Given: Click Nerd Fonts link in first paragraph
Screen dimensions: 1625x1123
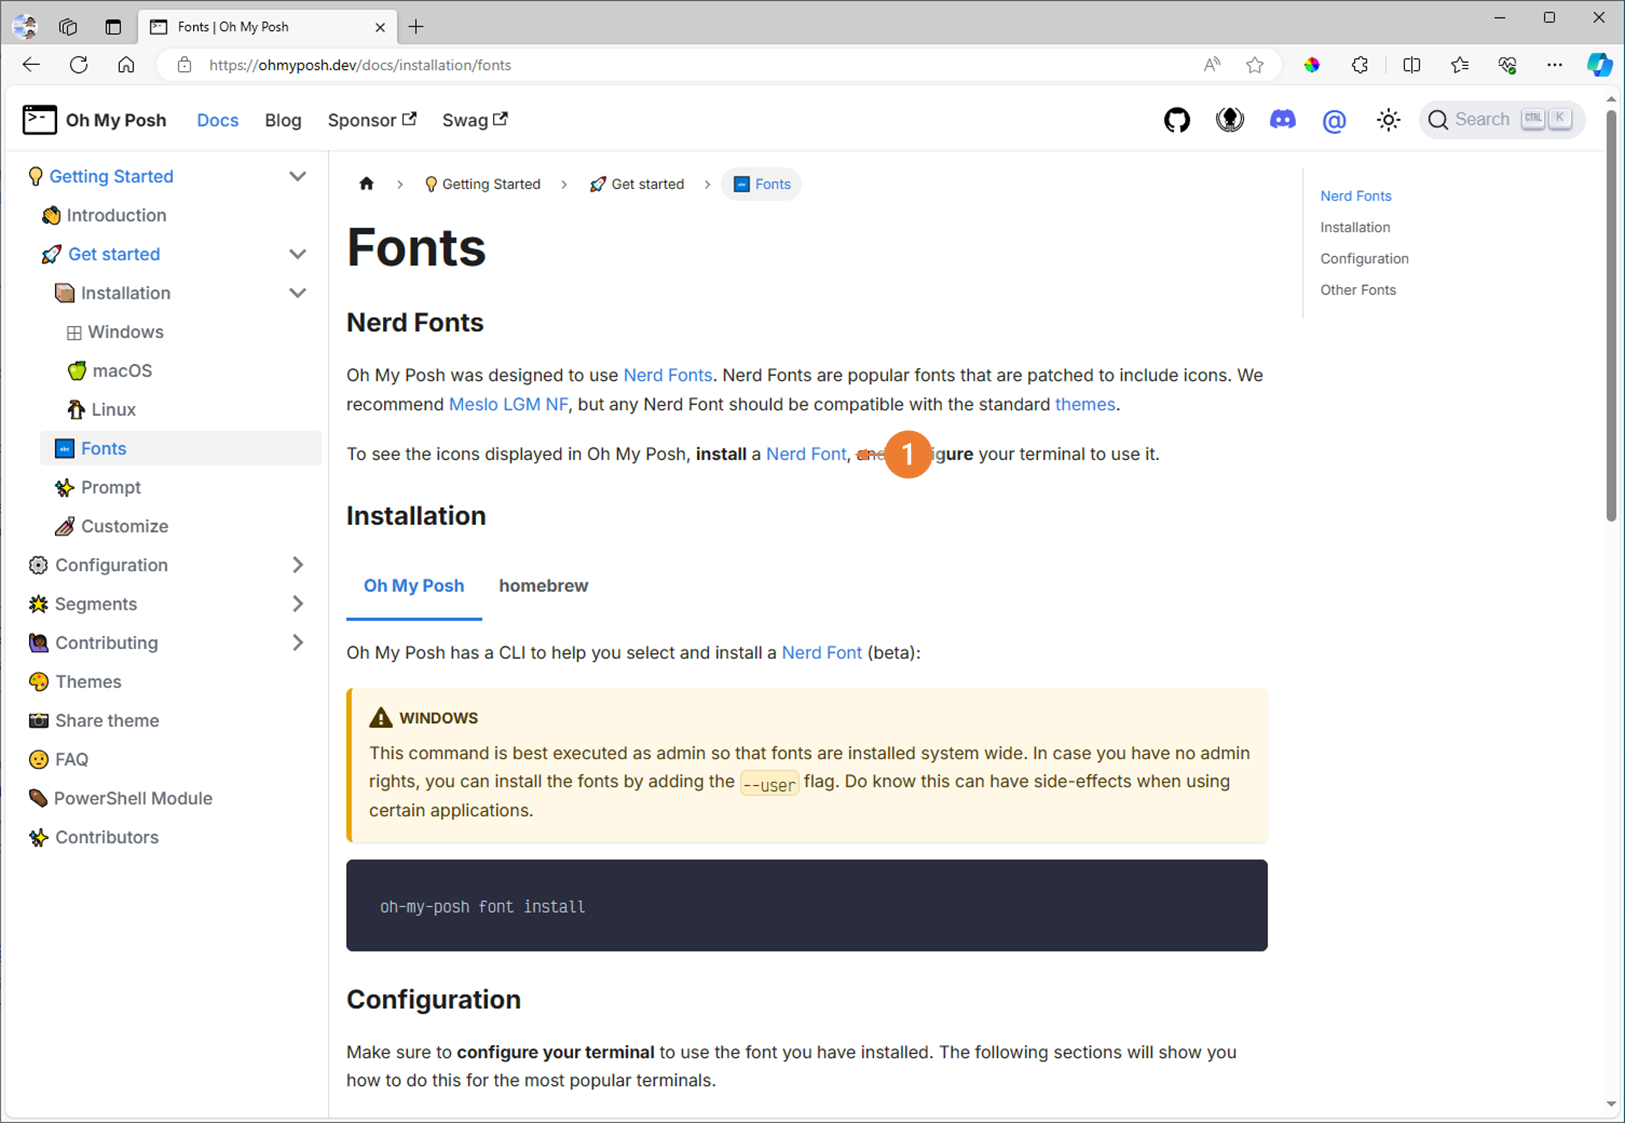Looking at the screenshot, I should pyautogui.click(x=668, y=375).
